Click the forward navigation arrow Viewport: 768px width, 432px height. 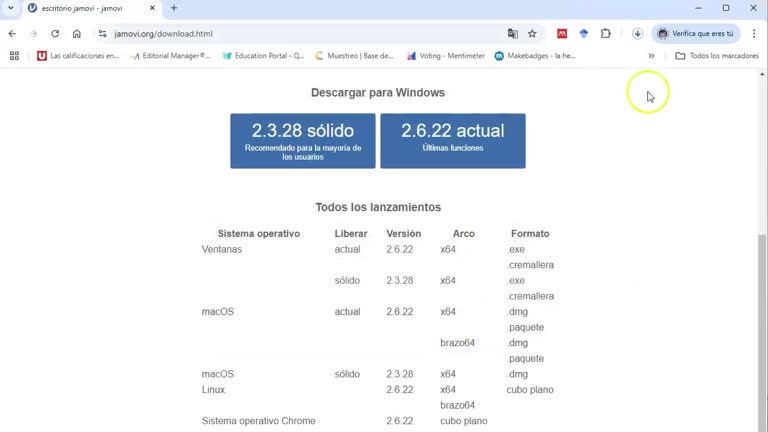coord(33,34)
